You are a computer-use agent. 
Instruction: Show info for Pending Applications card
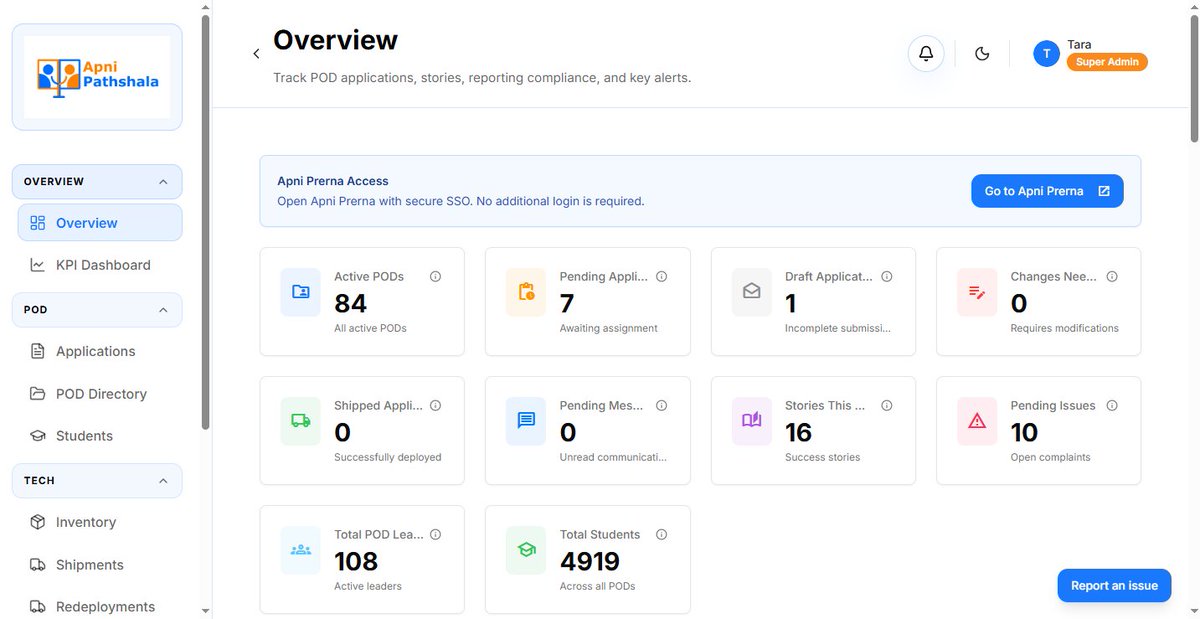(x=661, y=277)
